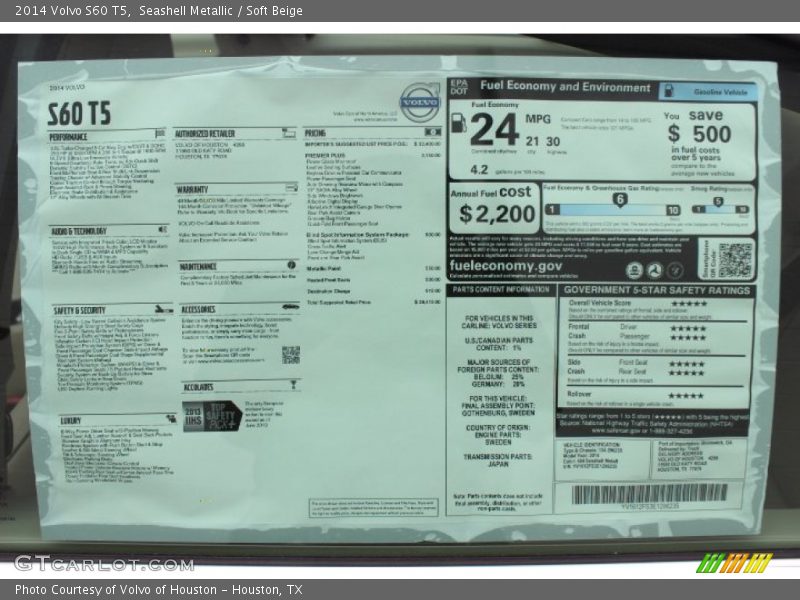This screenshot has height=600, width=800.
Task: Click the '21' city MPG value
Action: pyautogui.click(x=532, y=141)
